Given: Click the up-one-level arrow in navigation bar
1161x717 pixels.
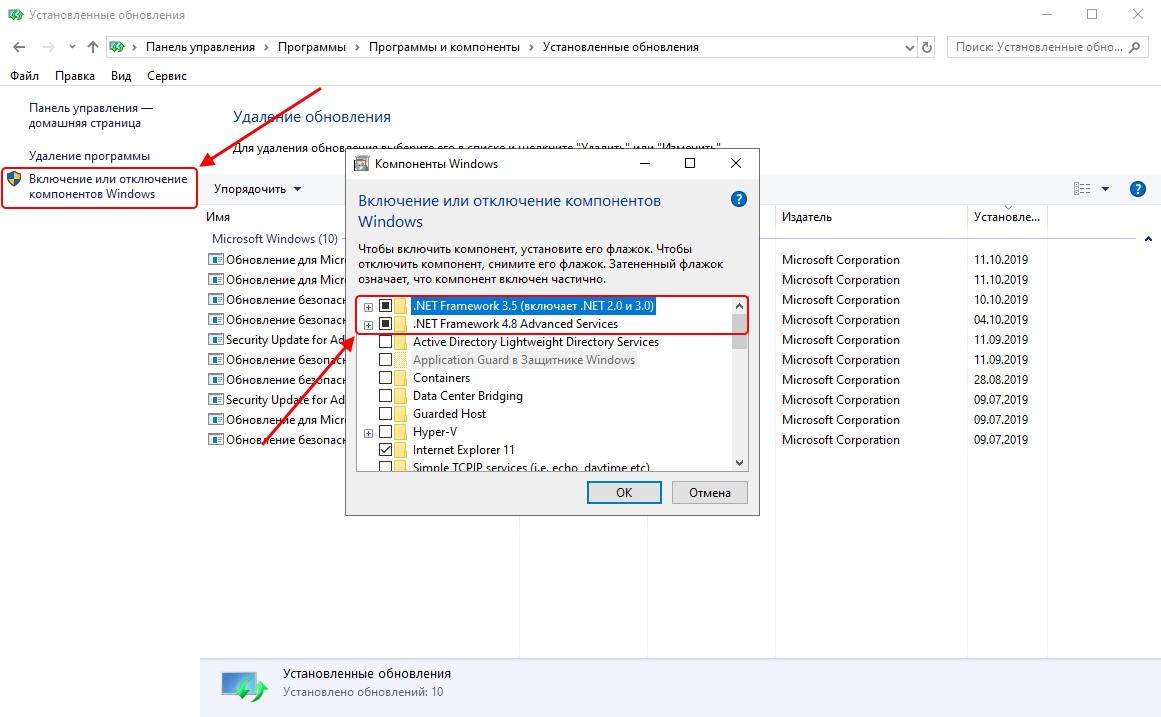Looking at the screenshot, I should point(93,47).
